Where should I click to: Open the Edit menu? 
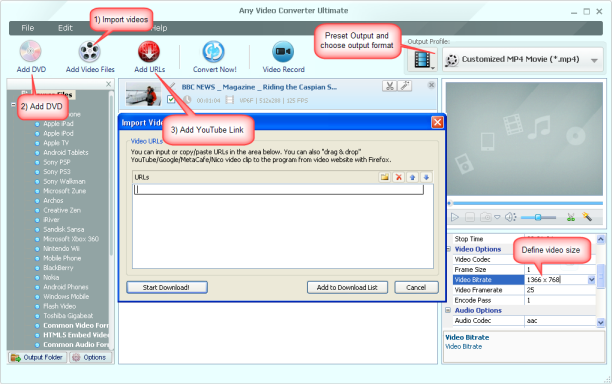point(65,28)
